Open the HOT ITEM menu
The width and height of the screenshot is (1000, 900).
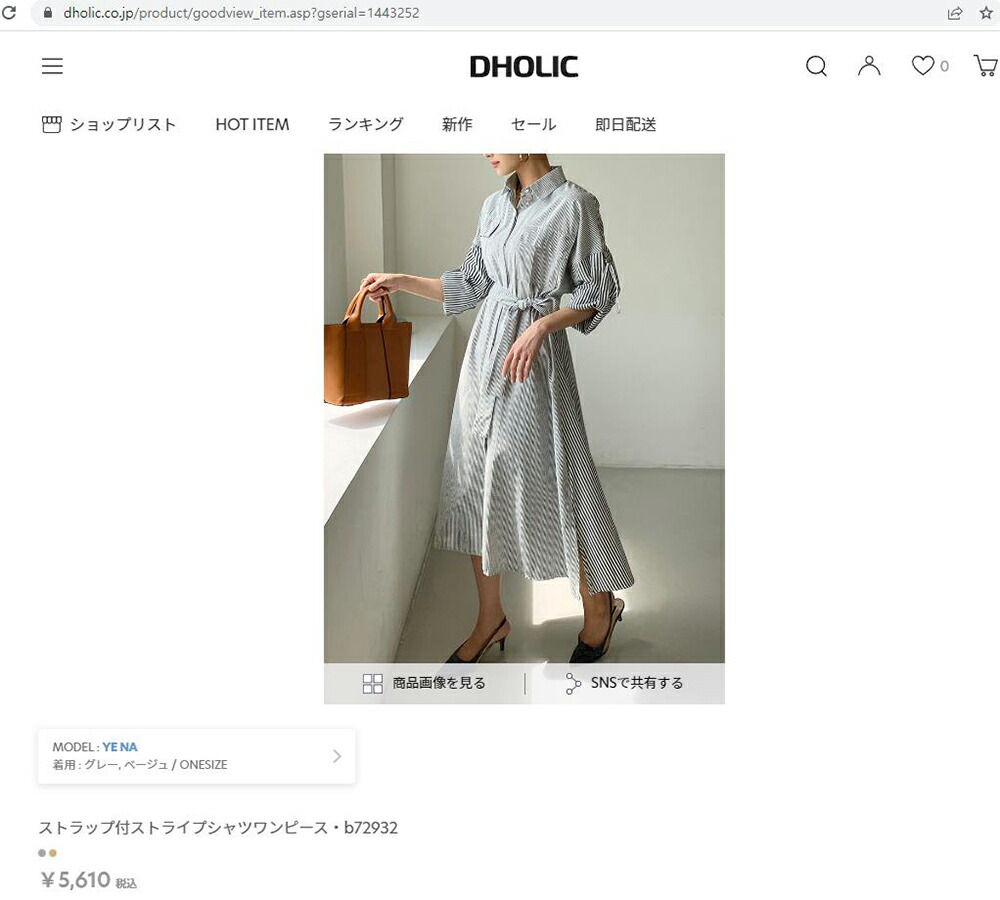[252, 124]
